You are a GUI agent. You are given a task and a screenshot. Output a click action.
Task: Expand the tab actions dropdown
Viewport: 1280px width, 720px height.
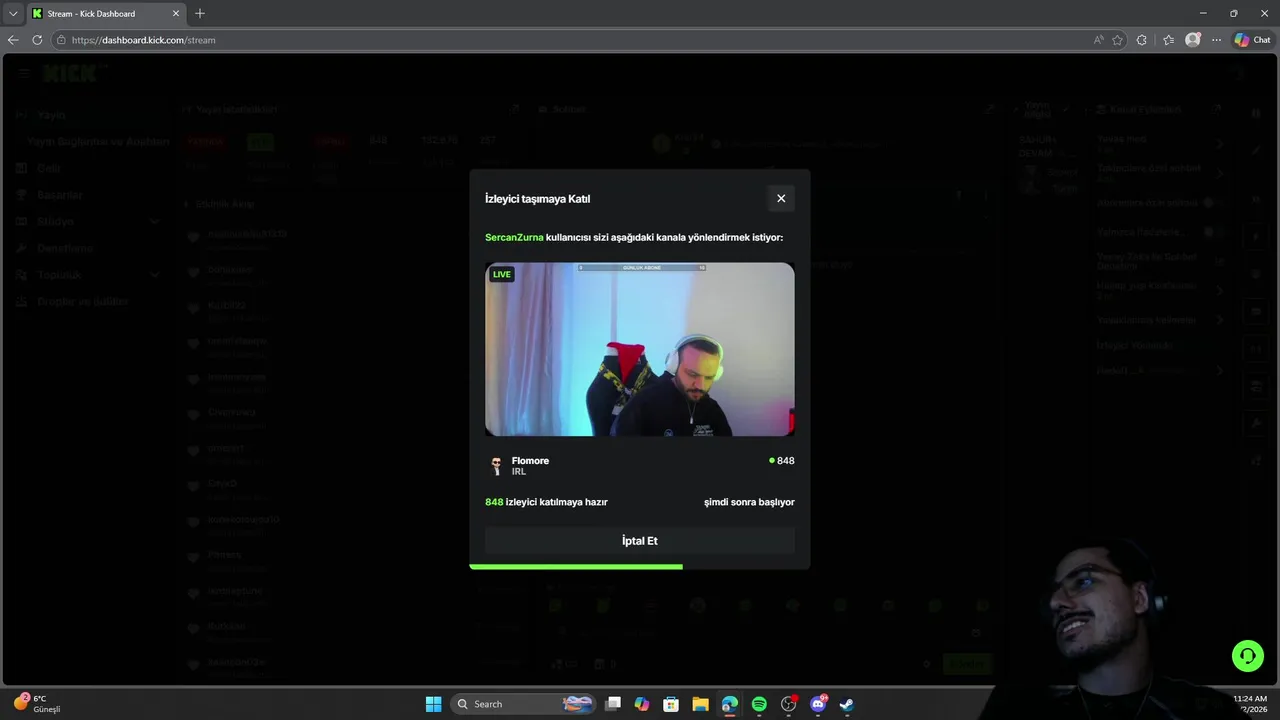coord(13,14)
